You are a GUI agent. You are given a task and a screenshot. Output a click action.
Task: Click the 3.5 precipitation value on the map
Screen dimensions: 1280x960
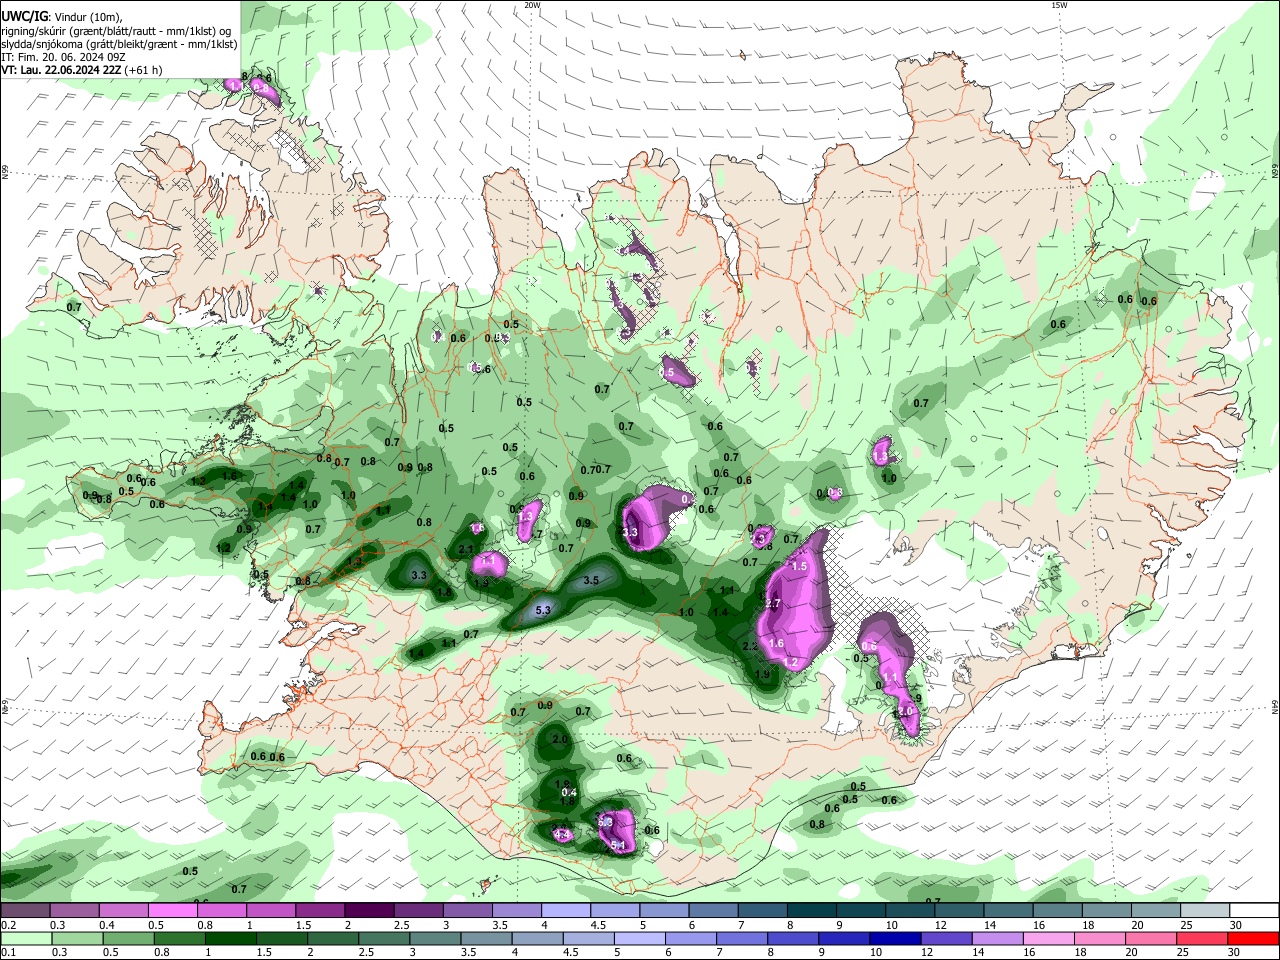(x=591, y=580)
